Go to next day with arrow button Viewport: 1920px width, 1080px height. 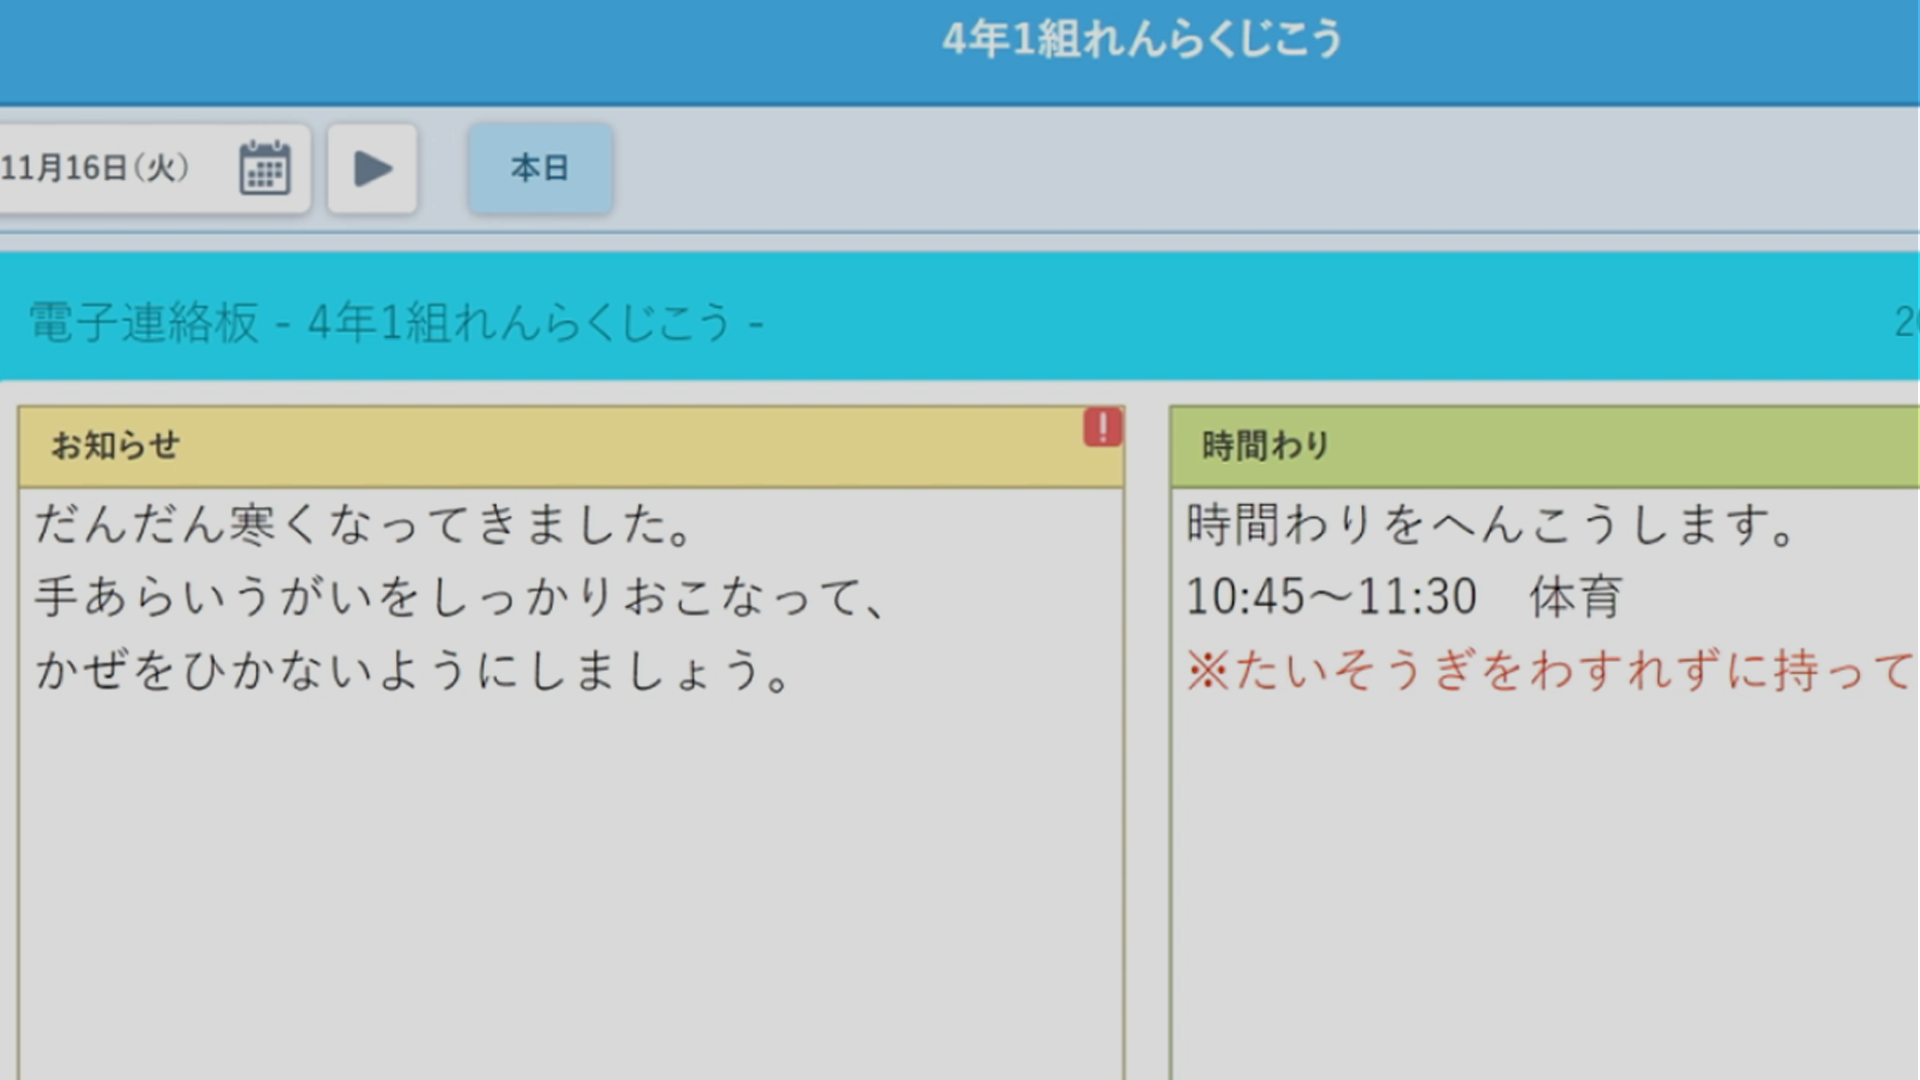pos(372,168)
